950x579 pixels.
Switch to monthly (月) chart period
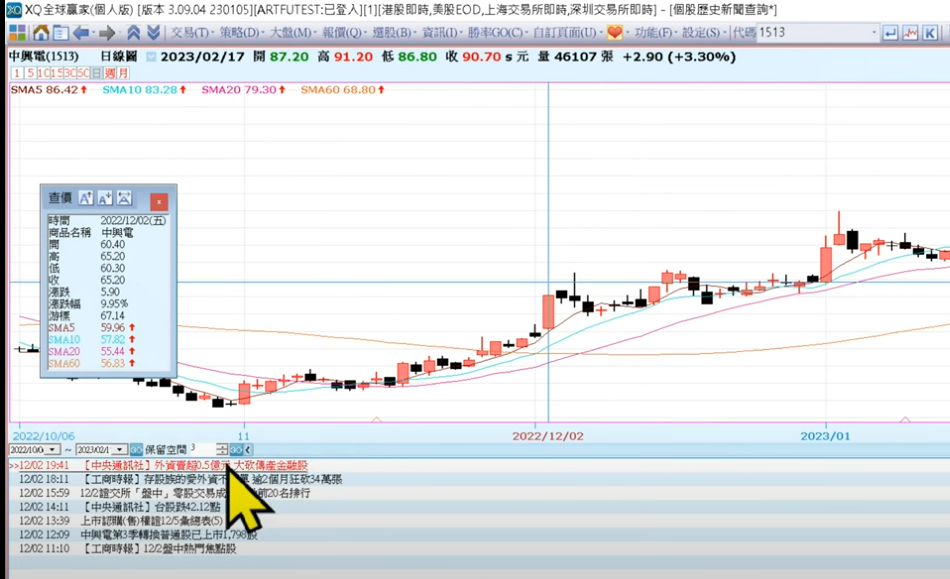122,73
